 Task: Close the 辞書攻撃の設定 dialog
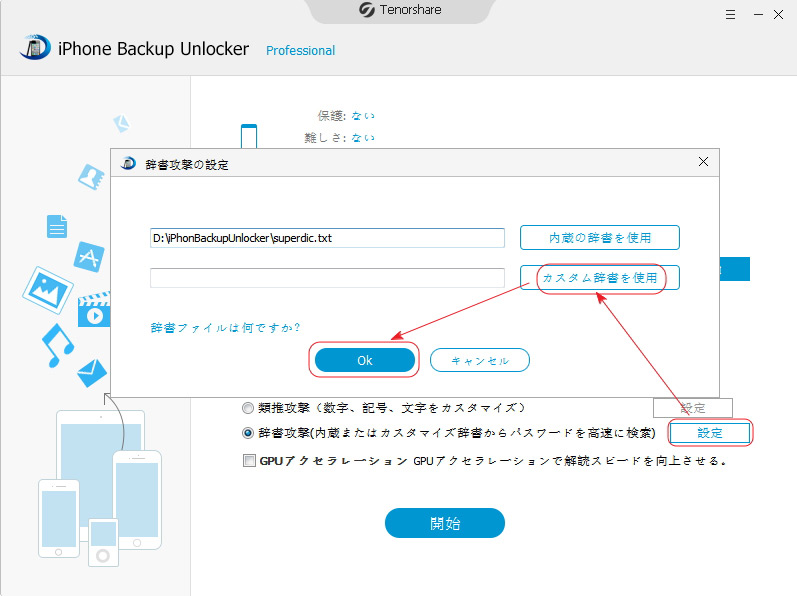pyautogui.click(x=703, y=162)
